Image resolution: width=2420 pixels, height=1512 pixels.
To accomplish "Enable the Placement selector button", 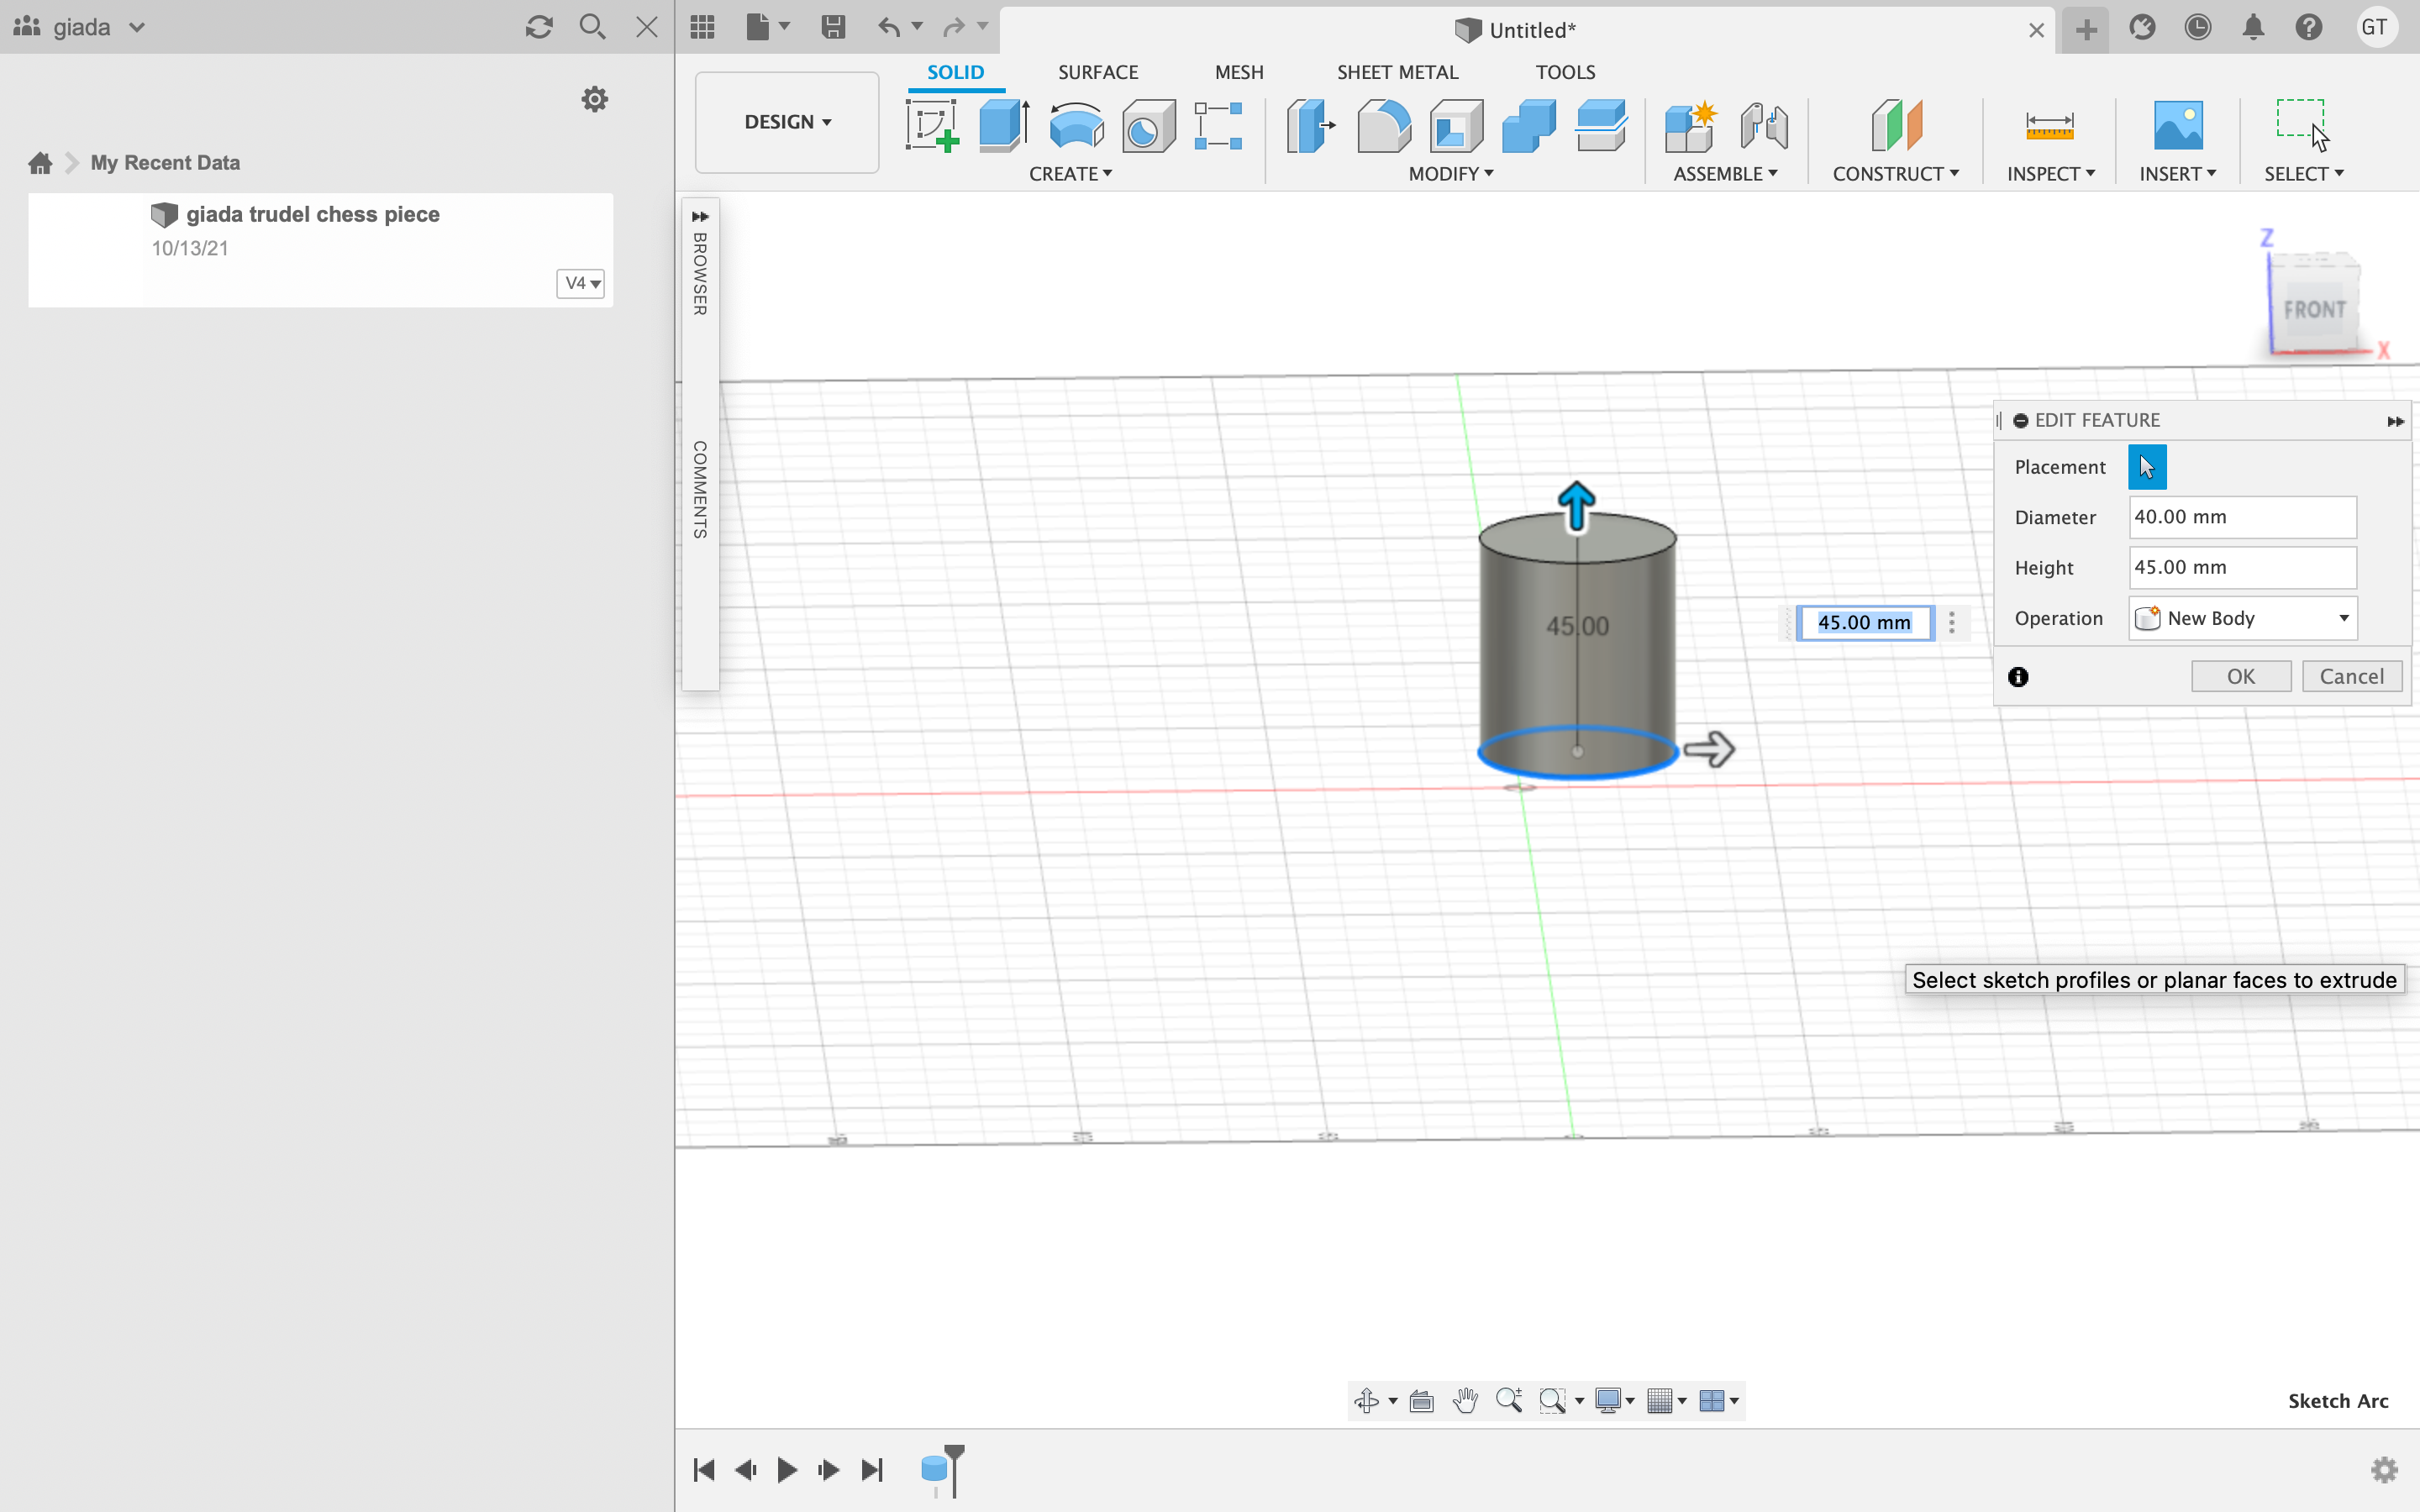I will [2146, 467].
